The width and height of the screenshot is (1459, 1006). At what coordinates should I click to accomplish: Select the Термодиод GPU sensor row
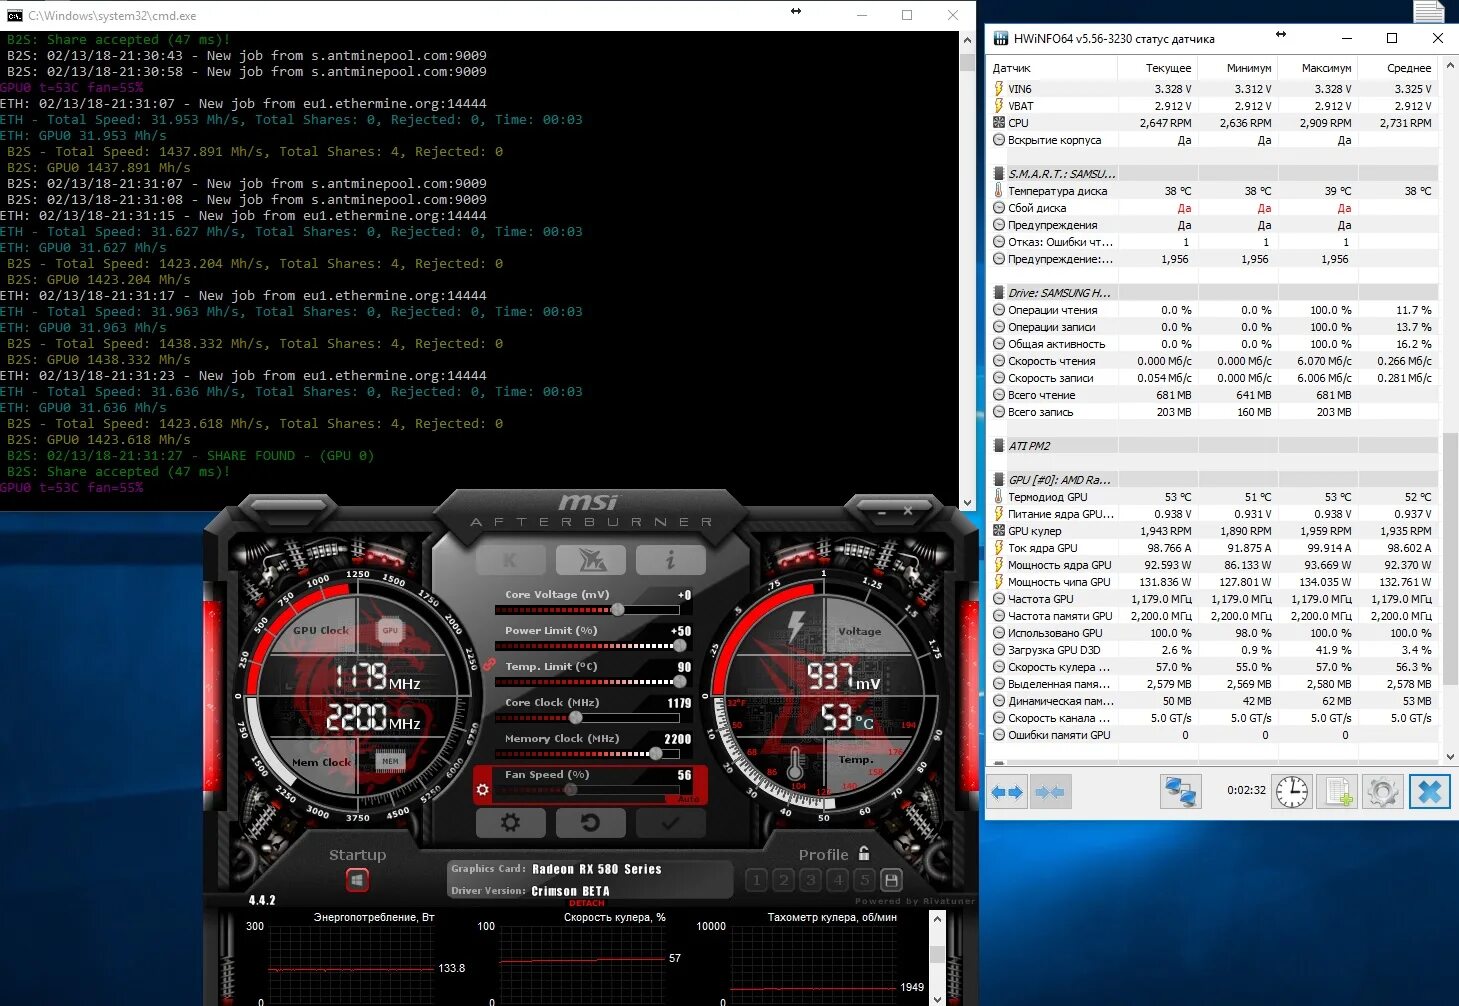1213,497
